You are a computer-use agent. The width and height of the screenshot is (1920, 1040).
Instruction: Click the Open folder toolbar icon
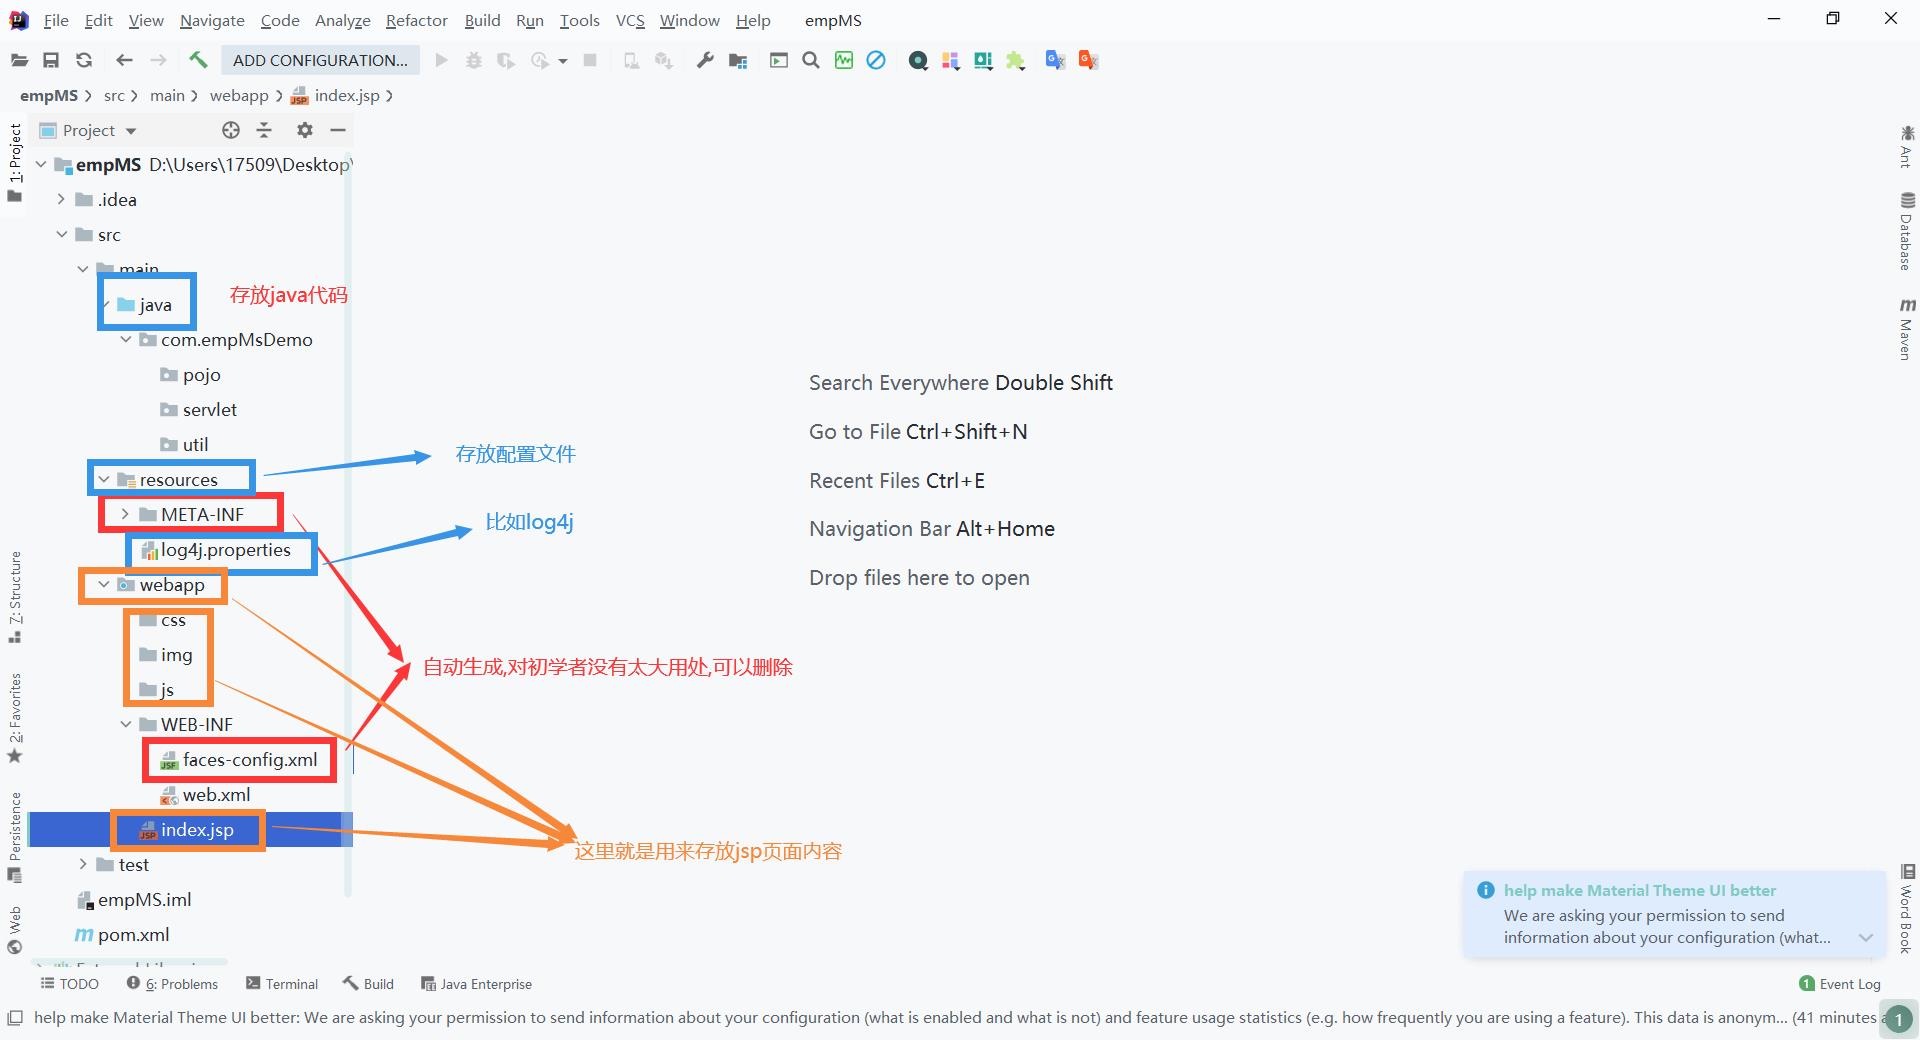click(x=19, y=60)
